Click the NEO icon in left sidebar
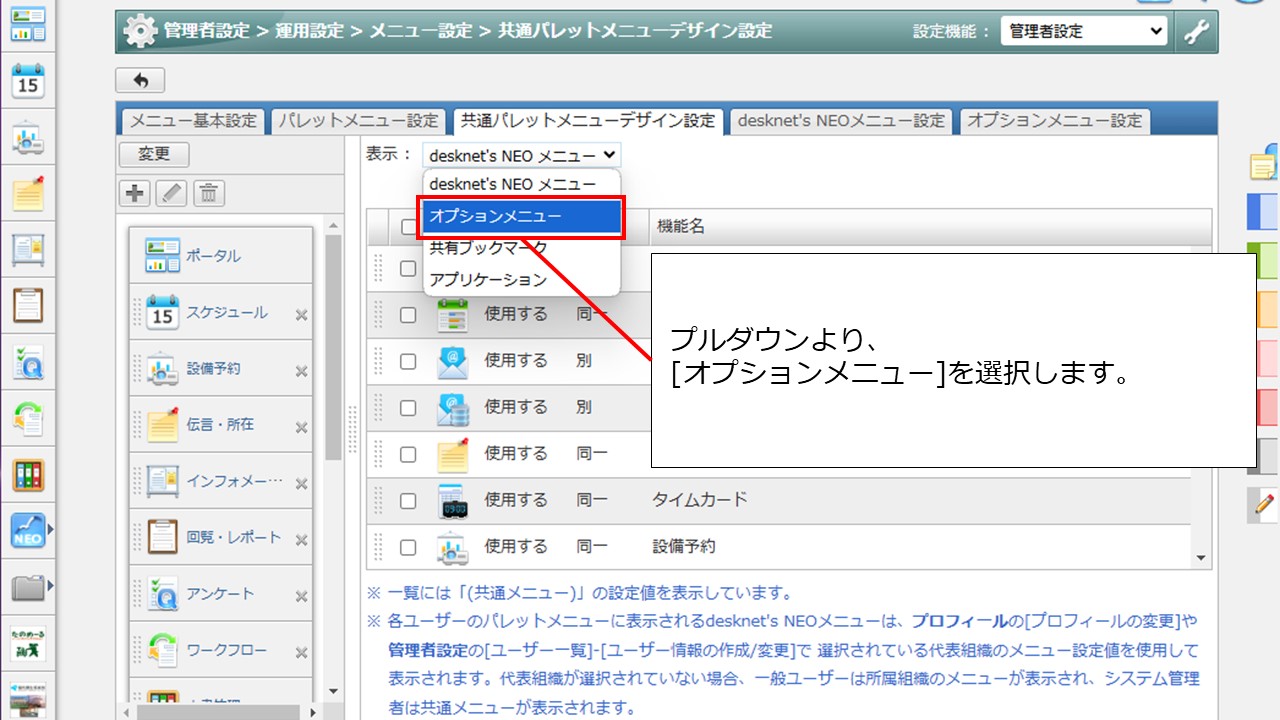 coord(27,530)
